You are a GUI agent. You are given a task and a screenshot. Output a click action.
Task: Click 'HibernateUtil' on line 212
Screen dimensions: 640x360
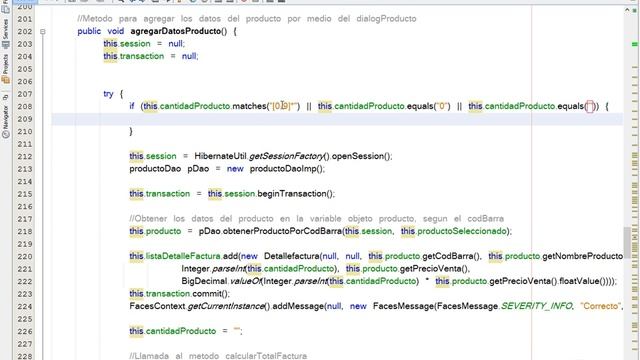point(220,156)
